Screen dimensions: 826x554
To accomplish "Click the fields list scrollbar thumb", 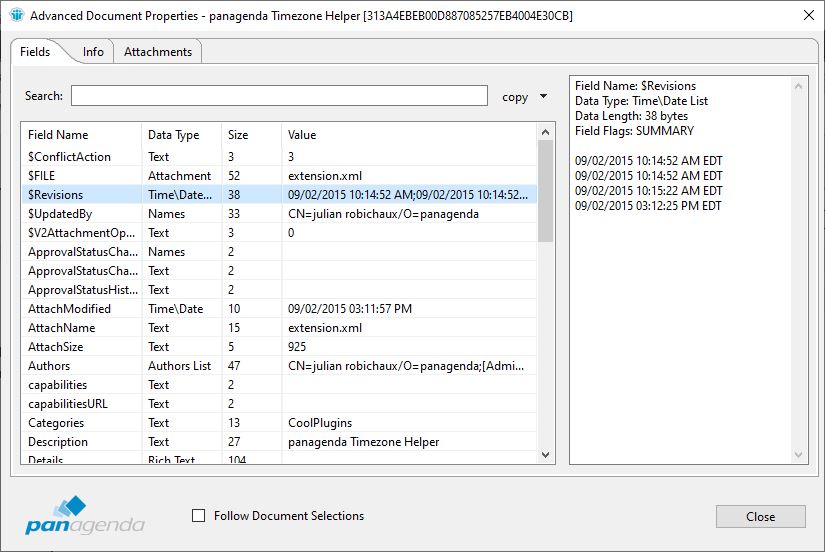I will point(545,191).
